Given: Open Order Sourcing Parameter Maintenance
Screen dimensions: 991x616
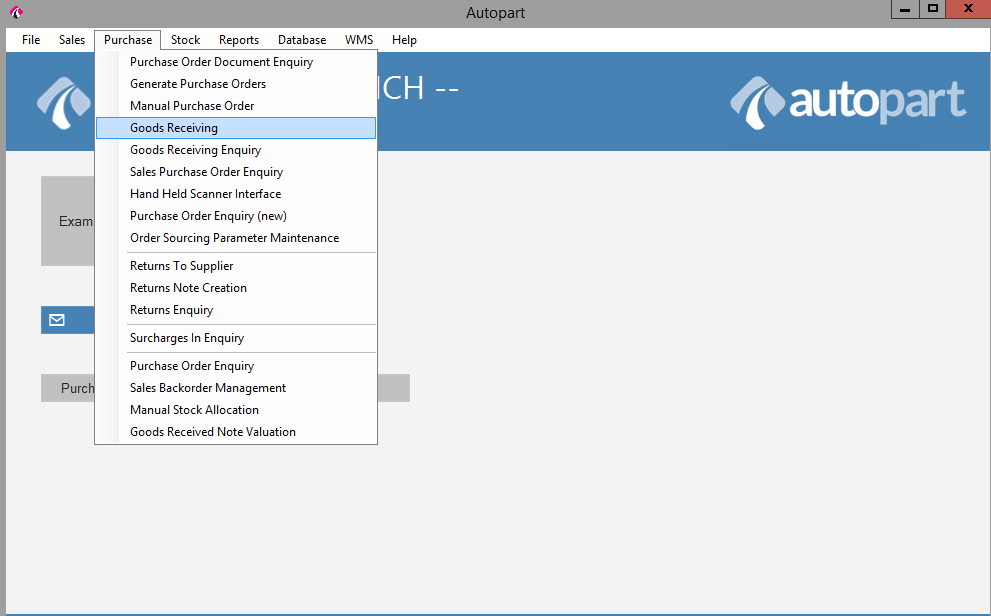Looking at the screenshot, I should pyautogui.click(x=236, y=238).
